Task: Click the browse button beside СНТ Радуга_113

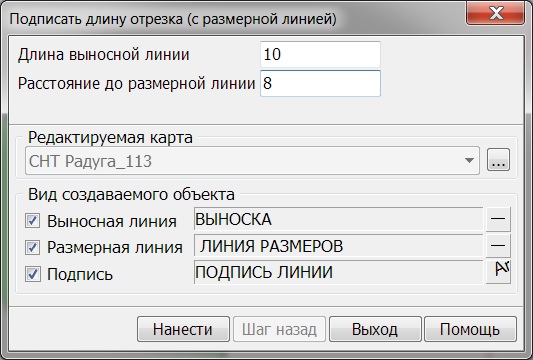Action: [x=498, y=159]
